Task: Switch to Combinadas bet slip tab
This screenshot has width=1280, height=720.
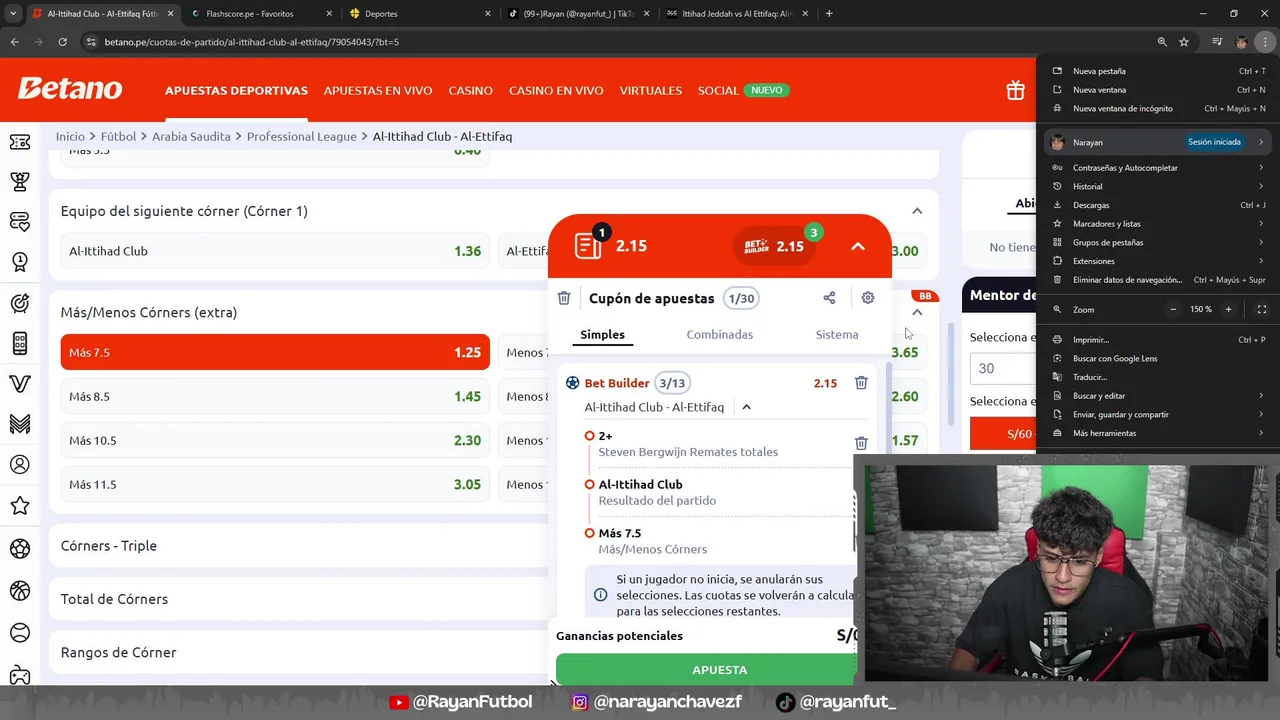Action: tap(720, 334)
